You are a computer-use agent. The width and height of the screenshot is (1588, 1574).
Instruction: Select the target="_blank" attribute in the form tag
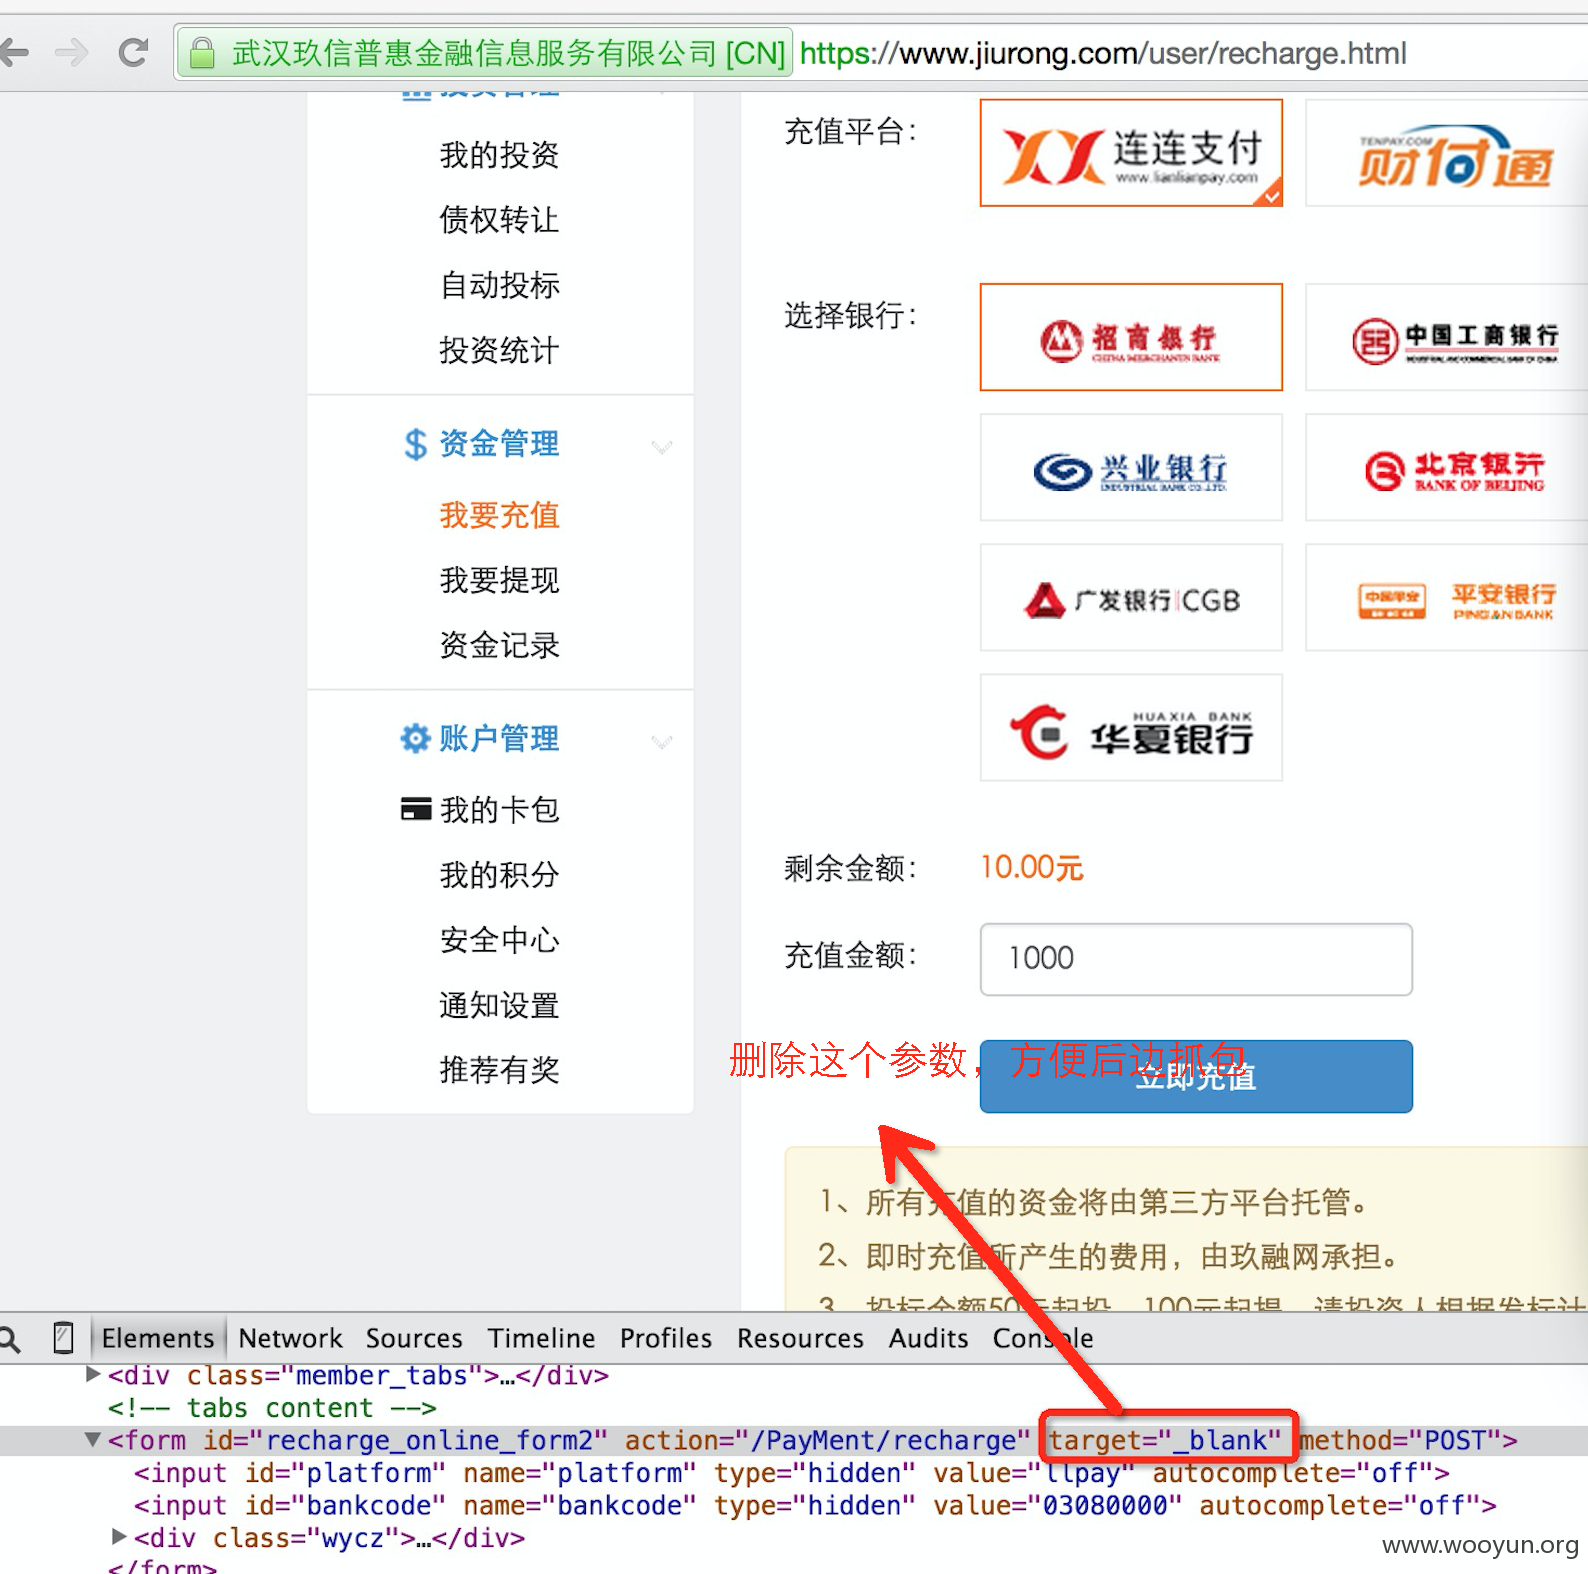[1165, 1440]
